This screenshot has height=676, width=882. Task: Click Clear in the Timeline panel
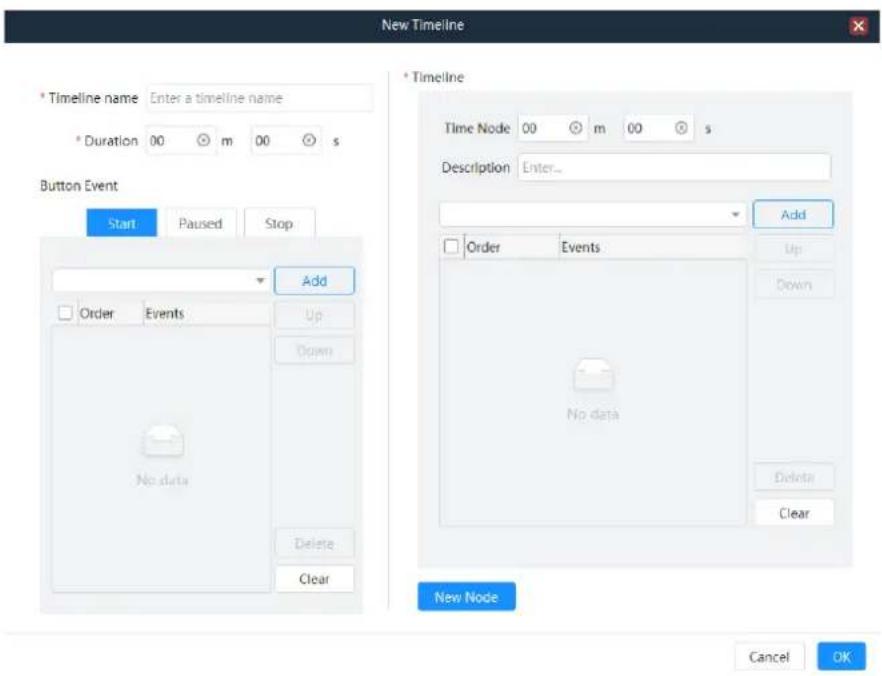(794, 513)
